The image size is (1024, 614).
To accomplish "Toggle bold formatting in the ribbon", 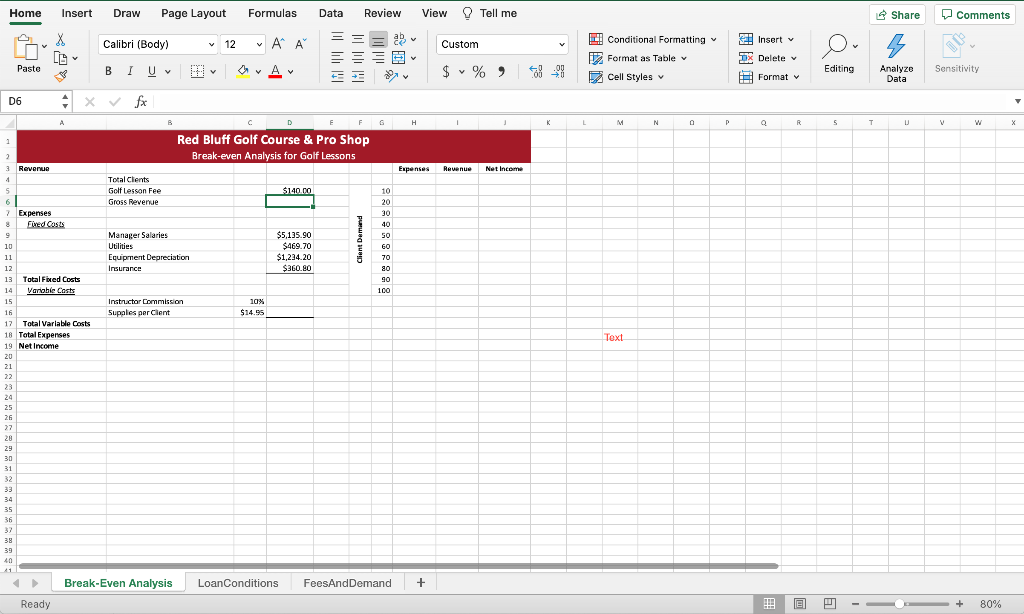I will coord(108,71).
